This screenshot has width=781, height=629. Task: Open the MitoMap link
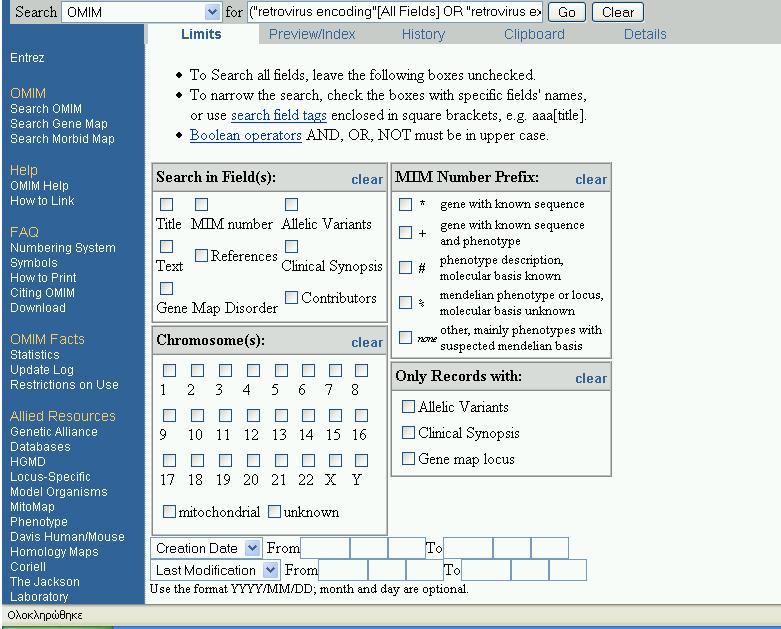(x=32, y=506)
